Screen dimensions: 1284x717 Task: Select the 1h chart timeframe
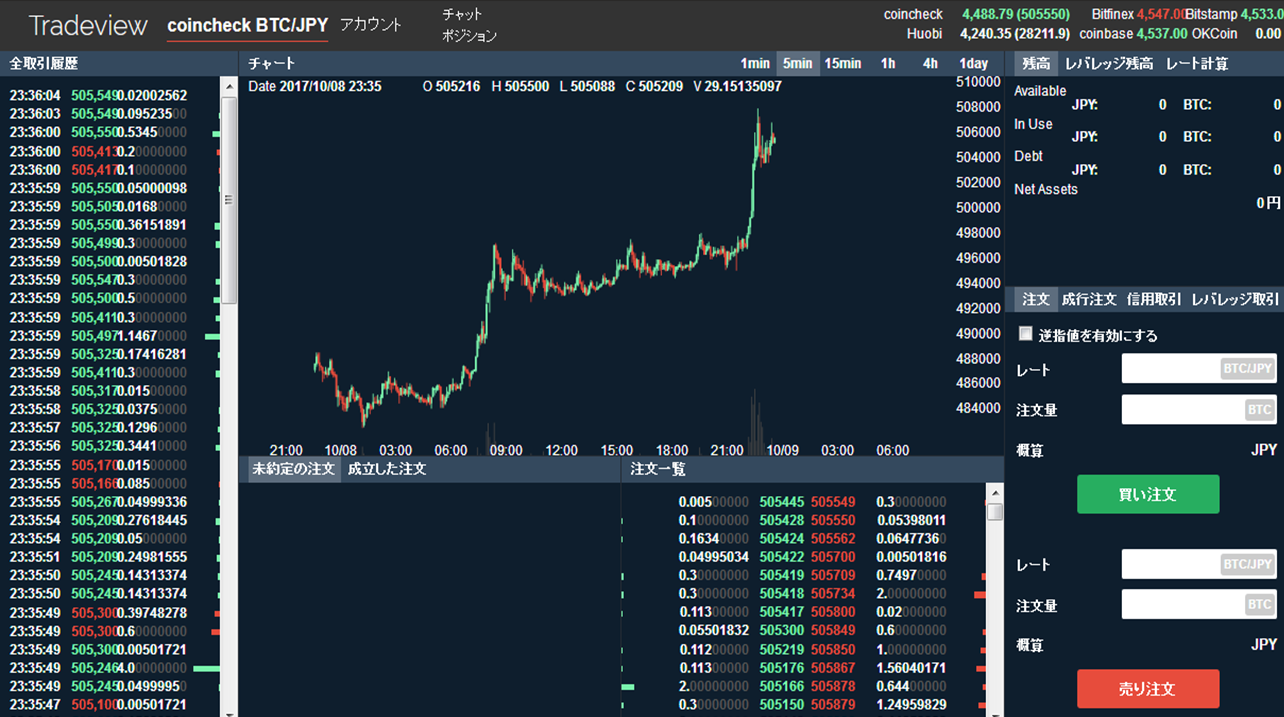click(x=888, y=63)
